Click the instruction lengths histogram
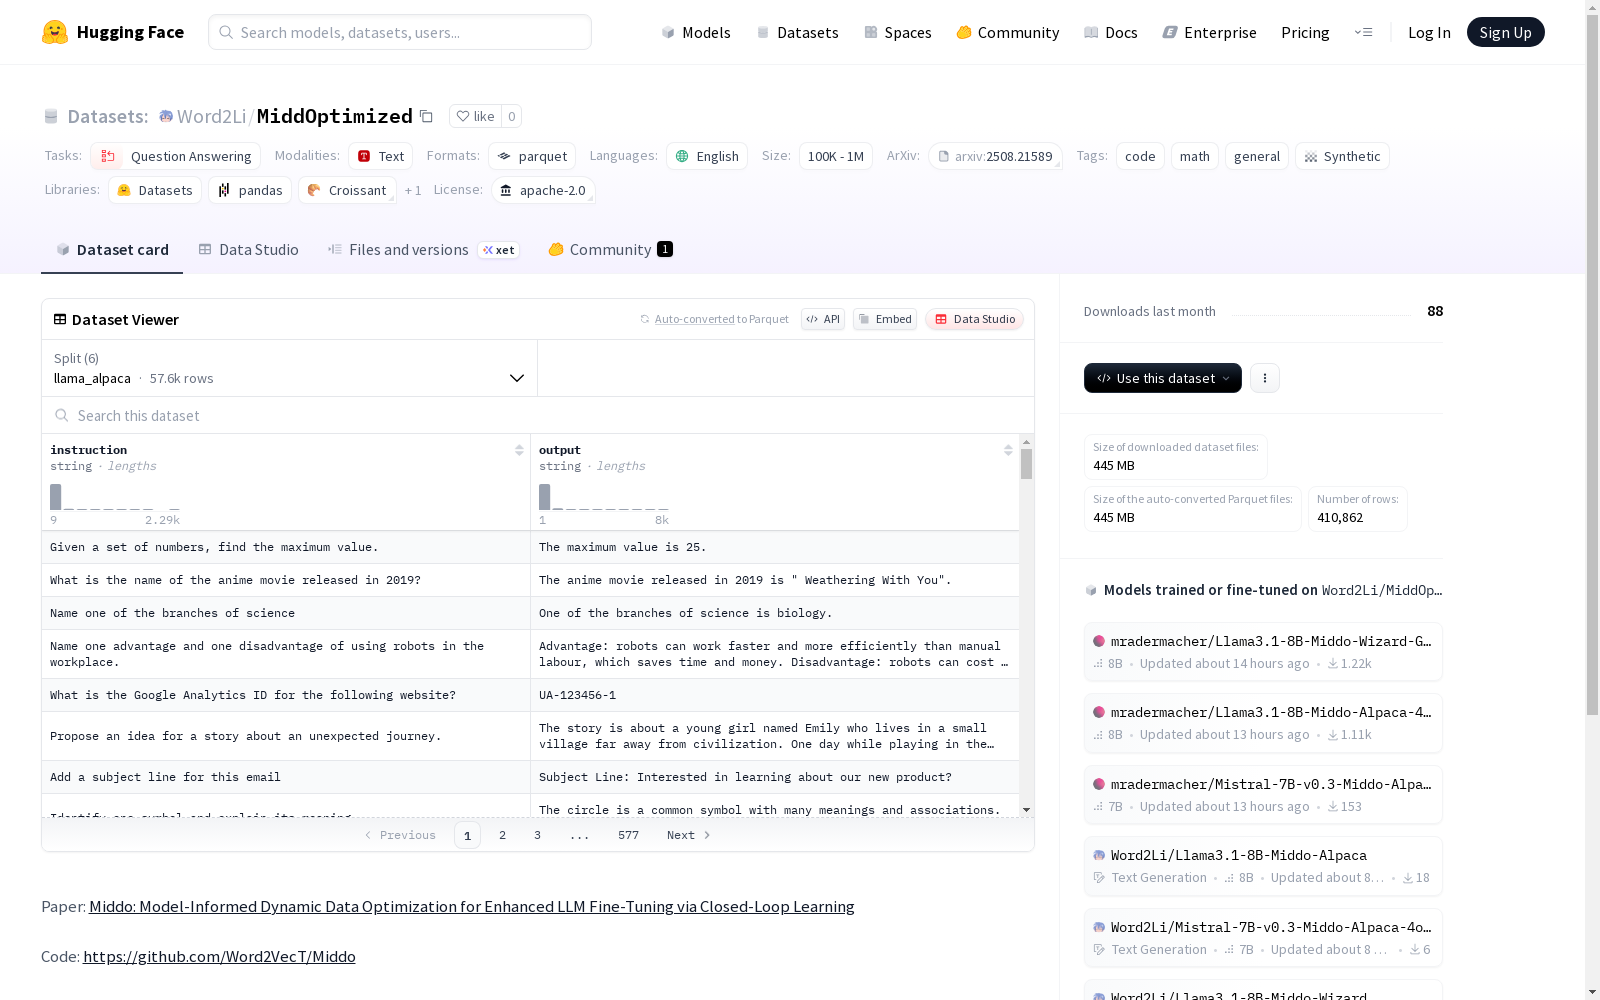Viewport: 1600px width, 1000px height. point(115,498)
